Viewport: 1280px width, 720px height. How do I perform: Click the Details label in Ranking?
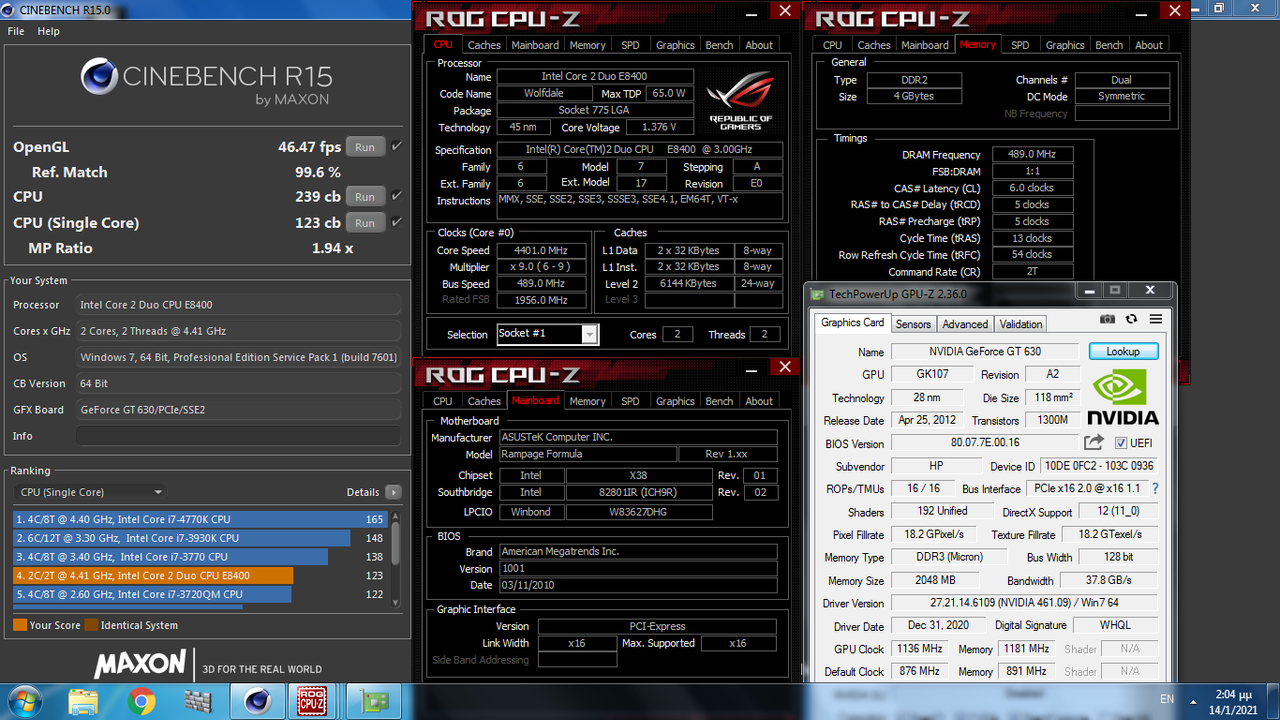[363, 492]
